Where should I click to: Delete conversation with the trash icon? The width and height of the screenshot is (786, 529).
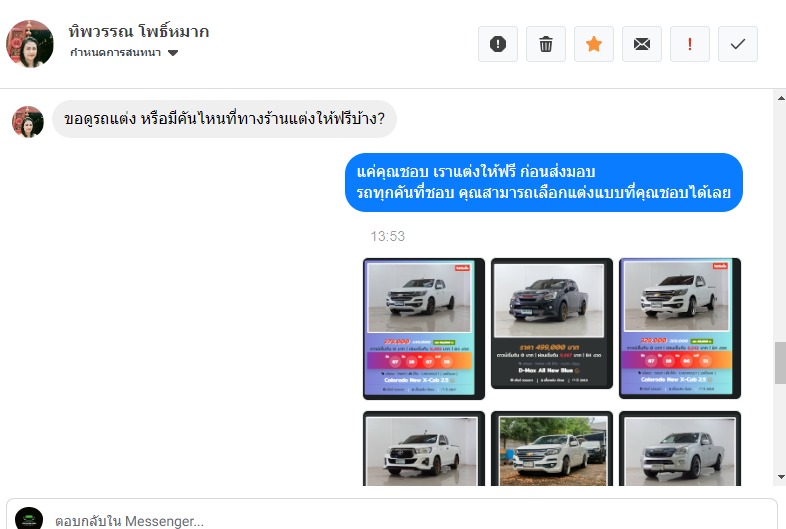pyautogui.click(x=545, y=44)
